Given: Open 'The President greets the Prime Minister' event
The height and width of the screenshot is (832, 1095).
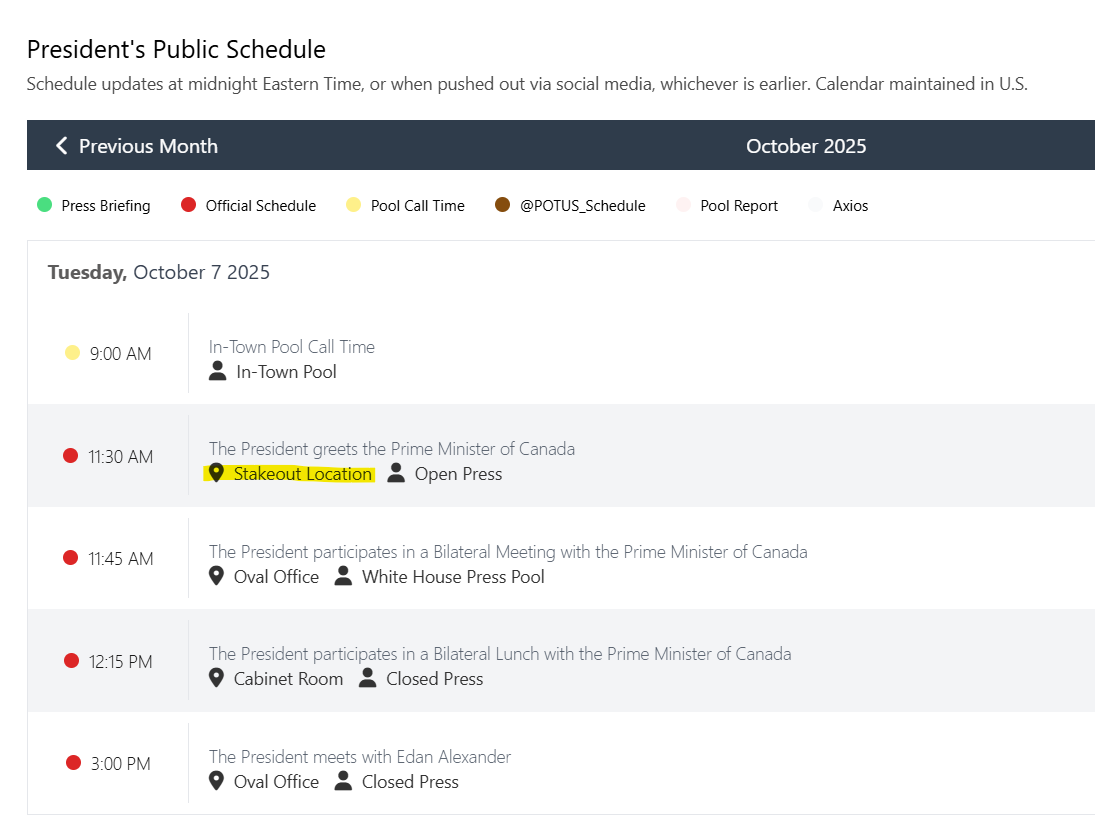Looking at the screenshot, I should point(391,449).
